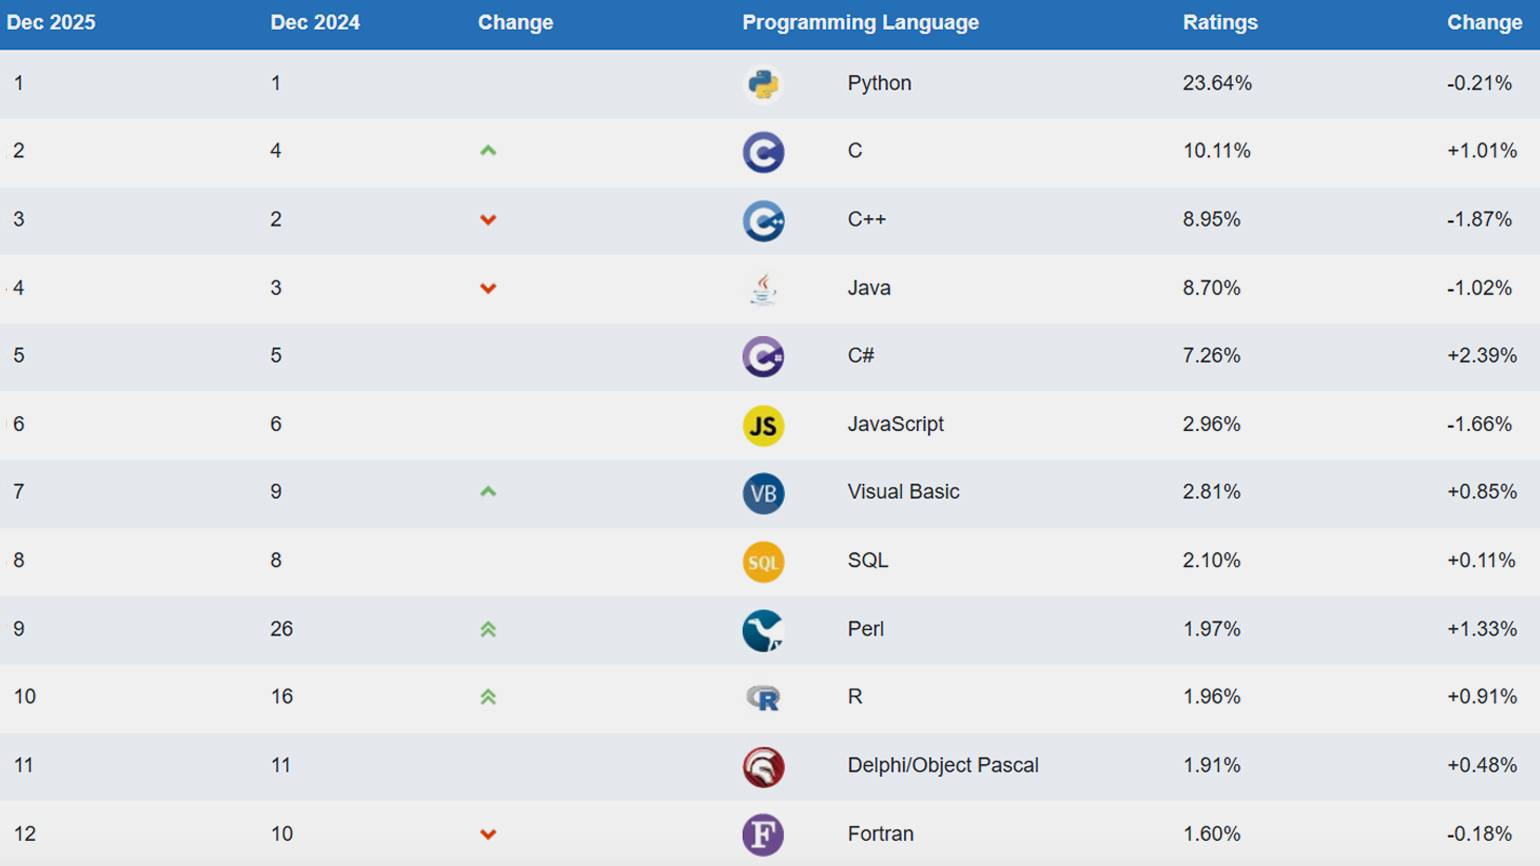Image resolution: width=1540 pixels, height=866 pixels.
Task: Click the R language logo icon
Action: tap(763, 698)
